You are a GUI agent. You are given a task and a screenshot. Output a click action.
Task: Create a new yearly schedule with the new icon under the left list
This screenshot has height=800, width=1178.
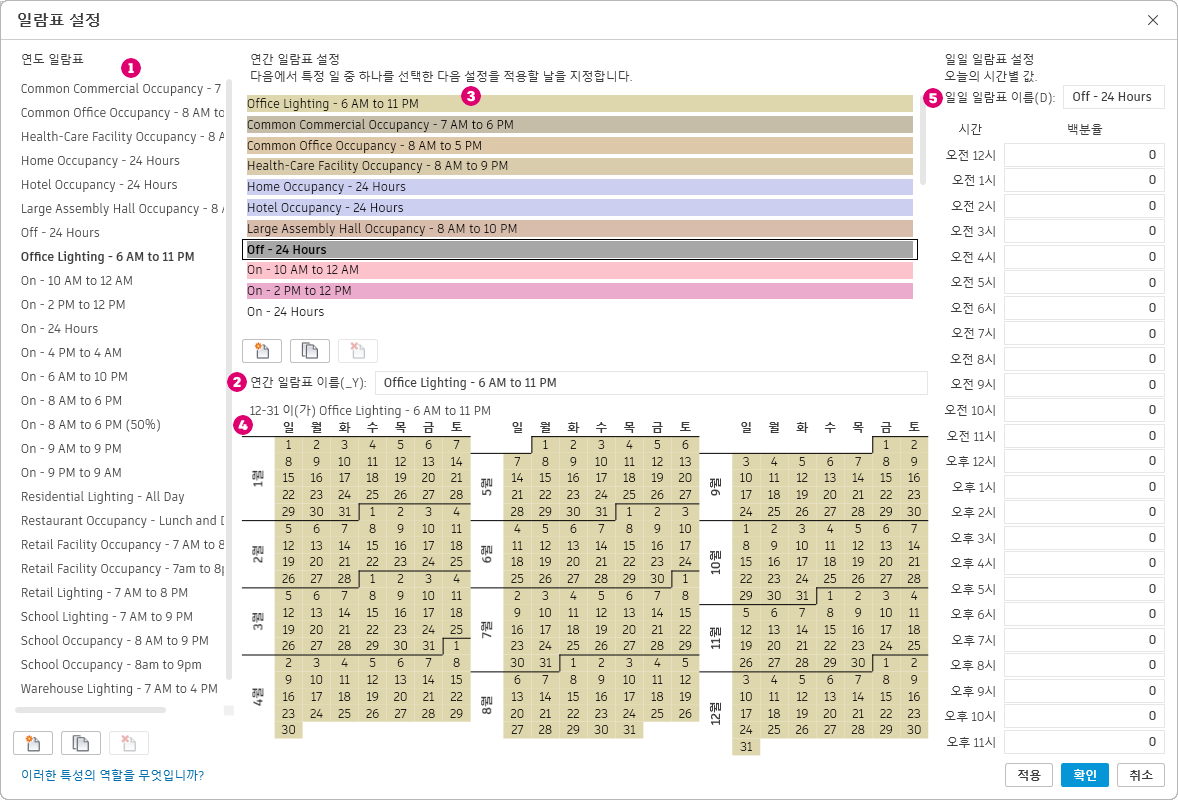33,743
